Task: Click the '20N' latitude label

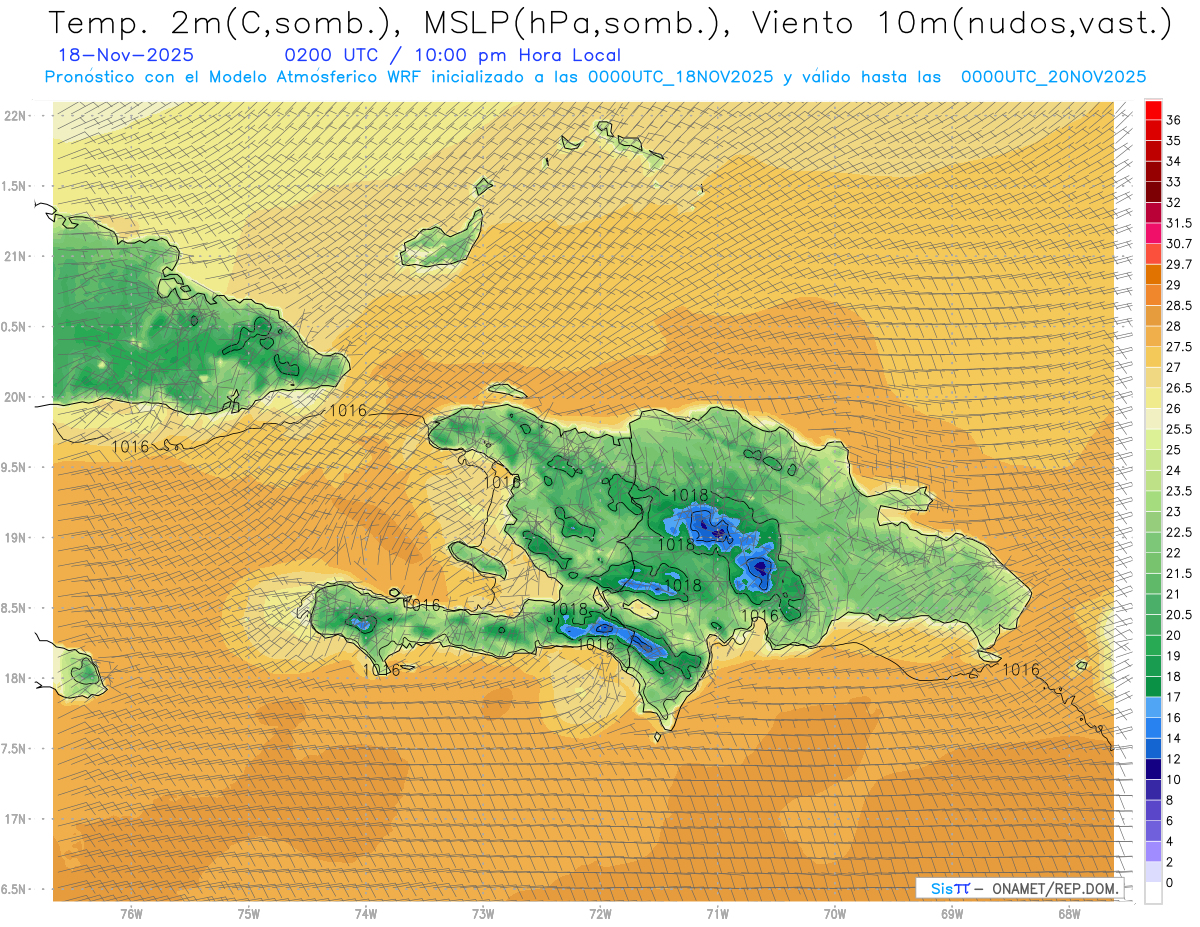Action: [15, 397]
